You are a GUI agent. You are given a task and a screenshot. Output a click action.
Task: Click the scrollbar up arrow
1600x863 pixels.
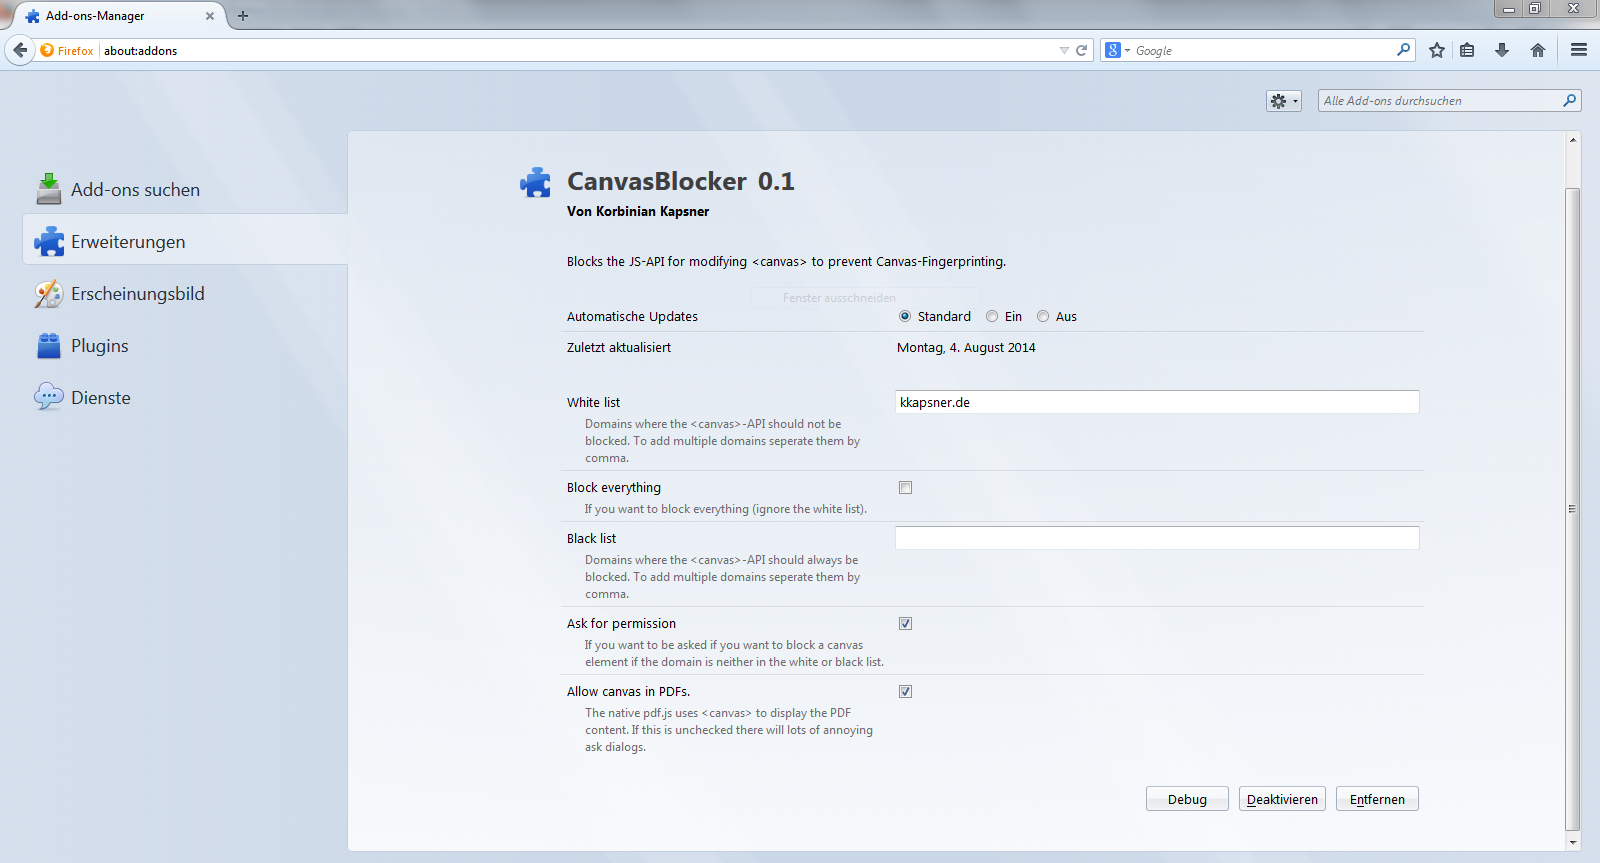coord(1573,140)
